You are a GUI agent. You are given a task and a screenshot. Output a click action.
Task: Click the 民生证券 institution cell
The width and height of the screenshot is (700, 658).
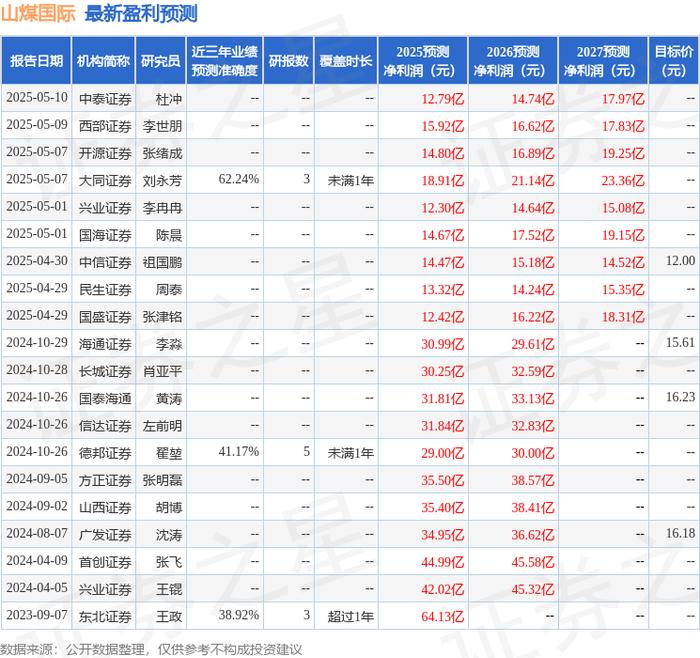[105, 289]
